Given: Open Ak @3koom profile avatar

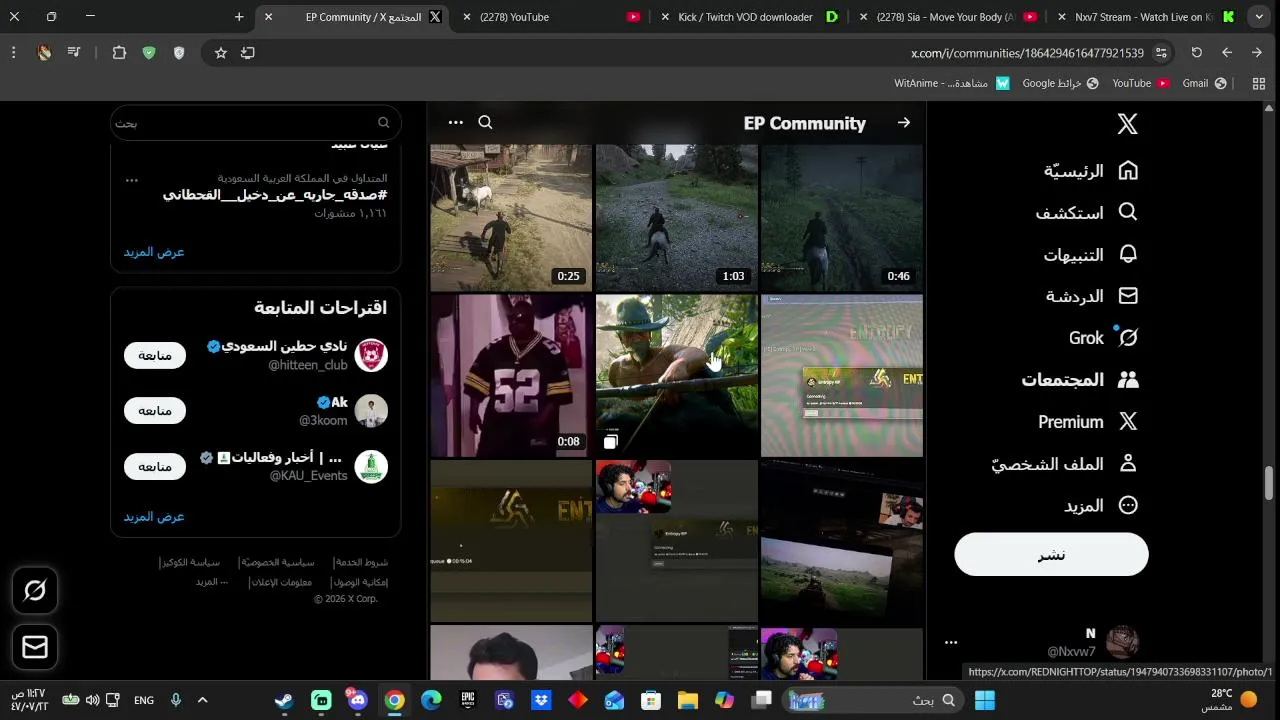Looking at the screenshot, I should (371, 411).
